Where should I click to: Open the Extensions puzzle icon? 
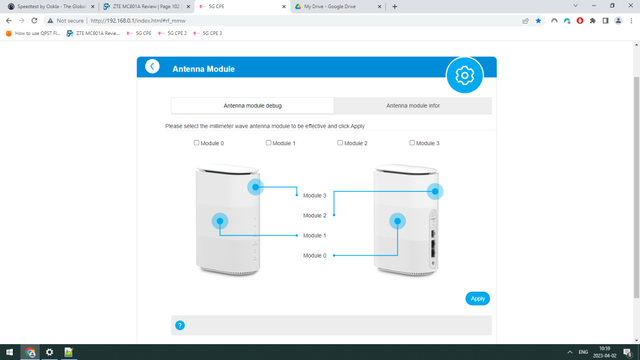(x=593, y=21)
